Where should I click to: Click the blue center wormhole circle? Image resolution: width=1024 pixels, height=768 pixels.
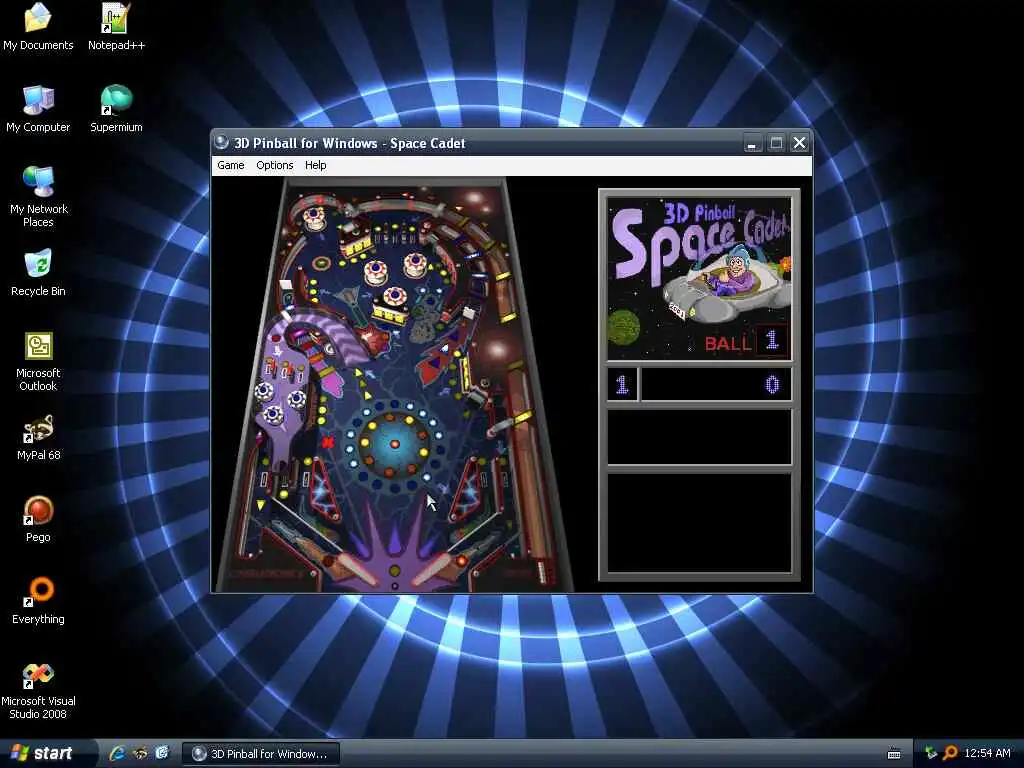(394, 444)
